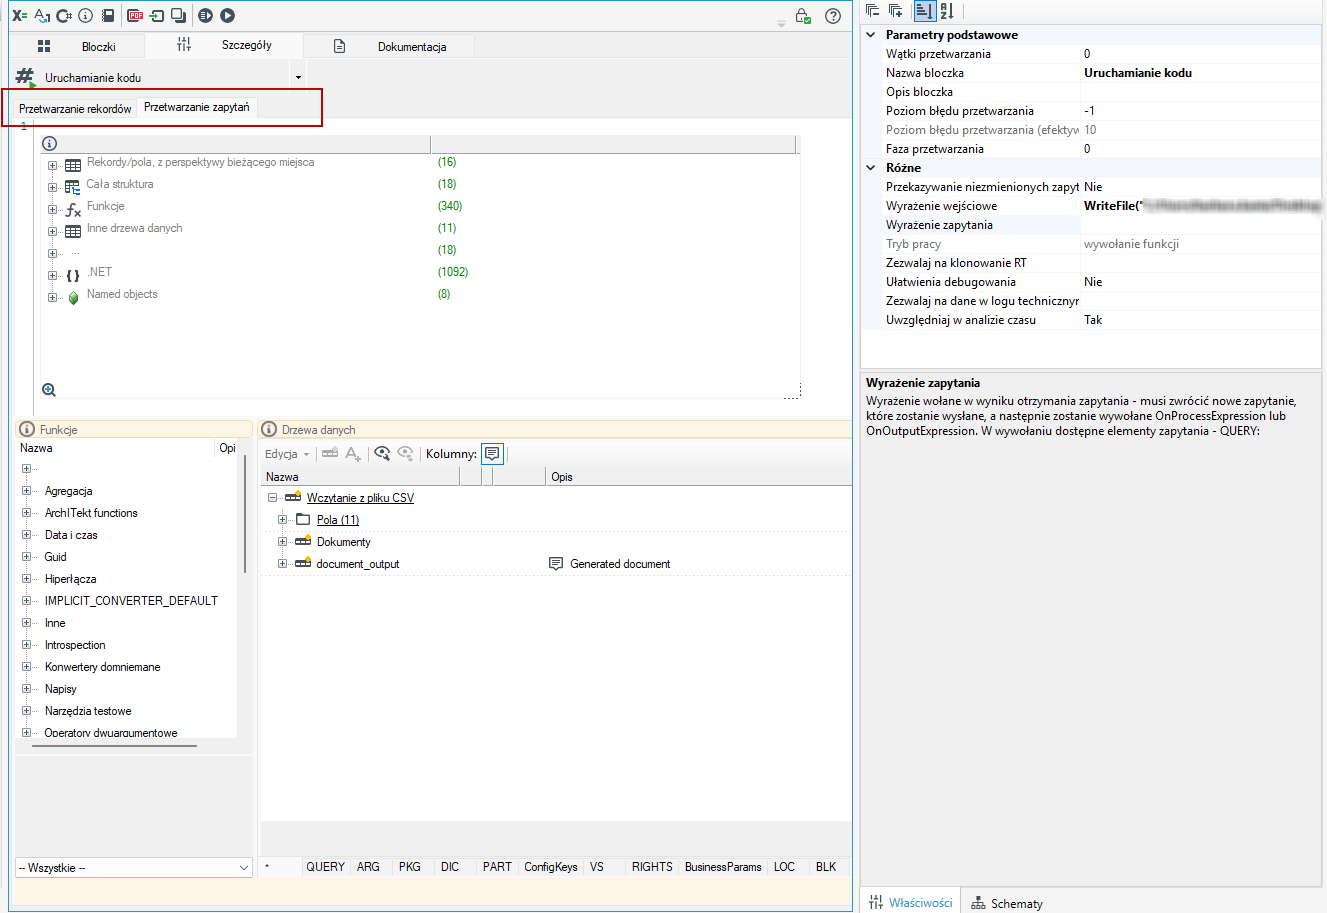Screen dimensions: 1327x913
Task: Click the magnifier zoom icon below expression tree
Action: pos(49,390)
